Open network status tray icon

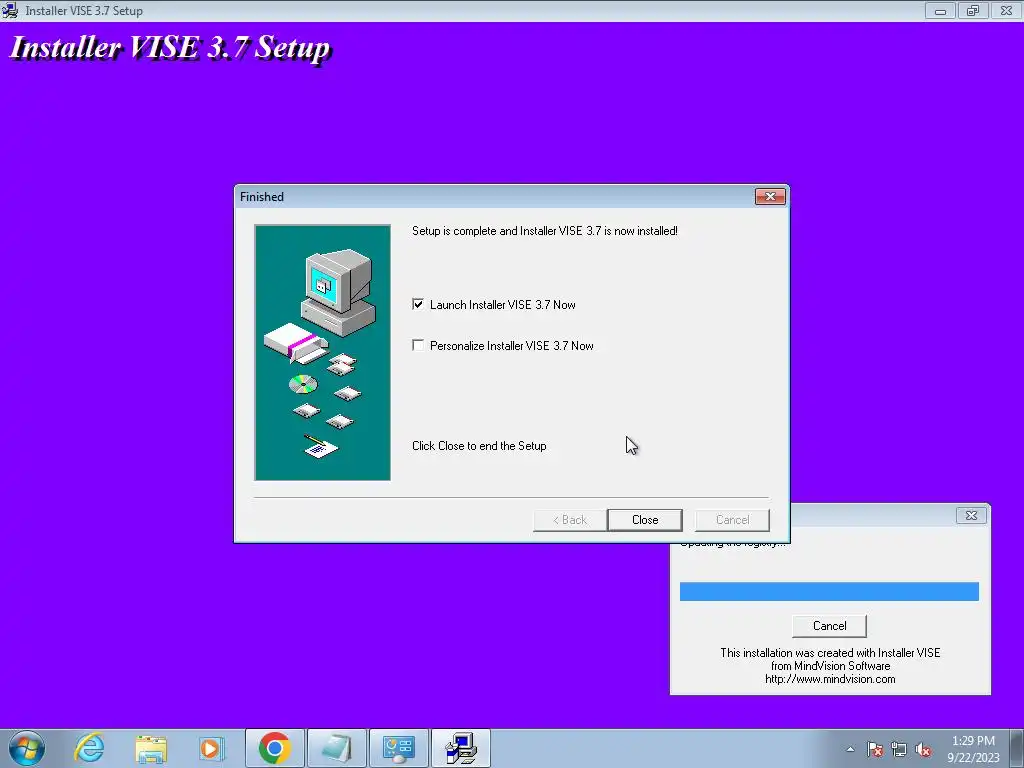tap(899, 749)
